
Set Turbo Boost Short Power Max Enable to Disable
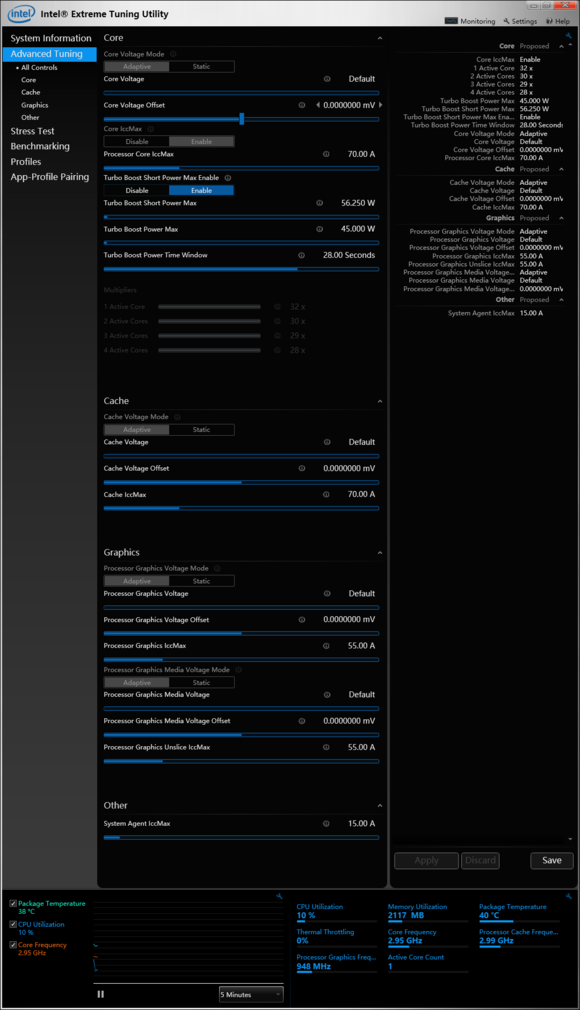137,191
